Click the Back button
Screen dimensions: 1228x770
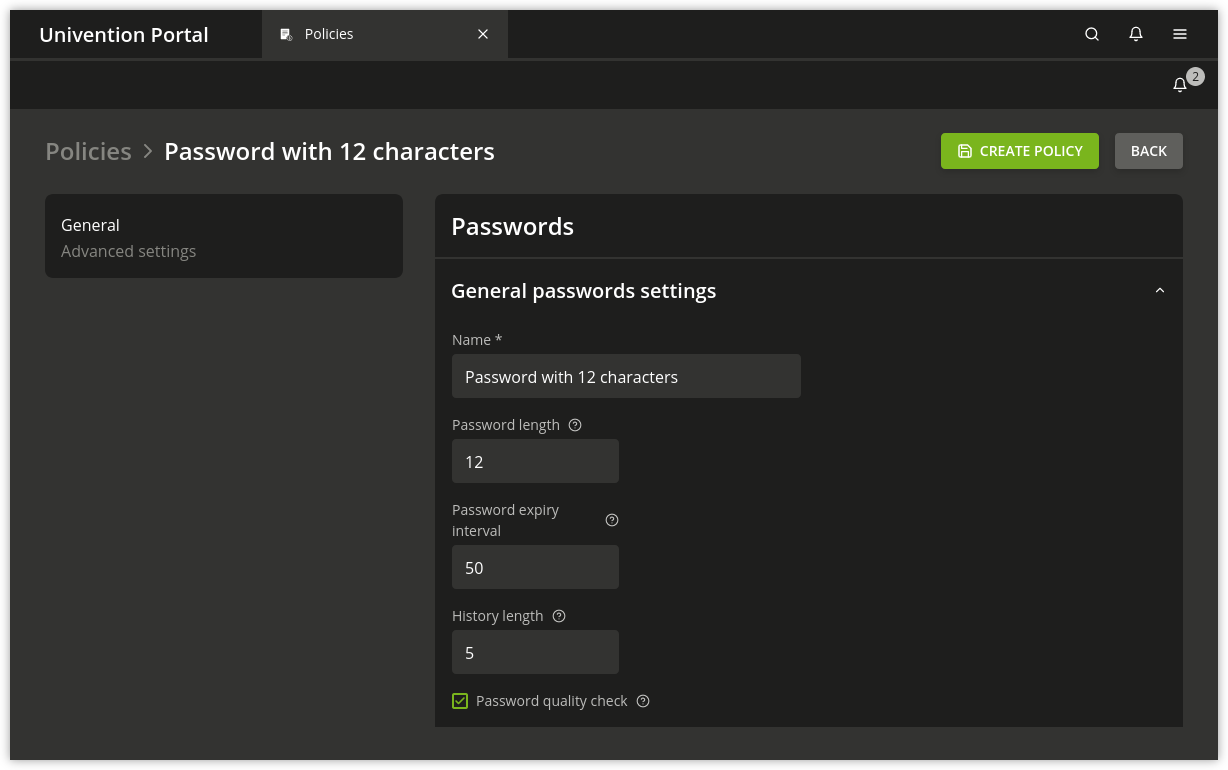(1149, 151)
